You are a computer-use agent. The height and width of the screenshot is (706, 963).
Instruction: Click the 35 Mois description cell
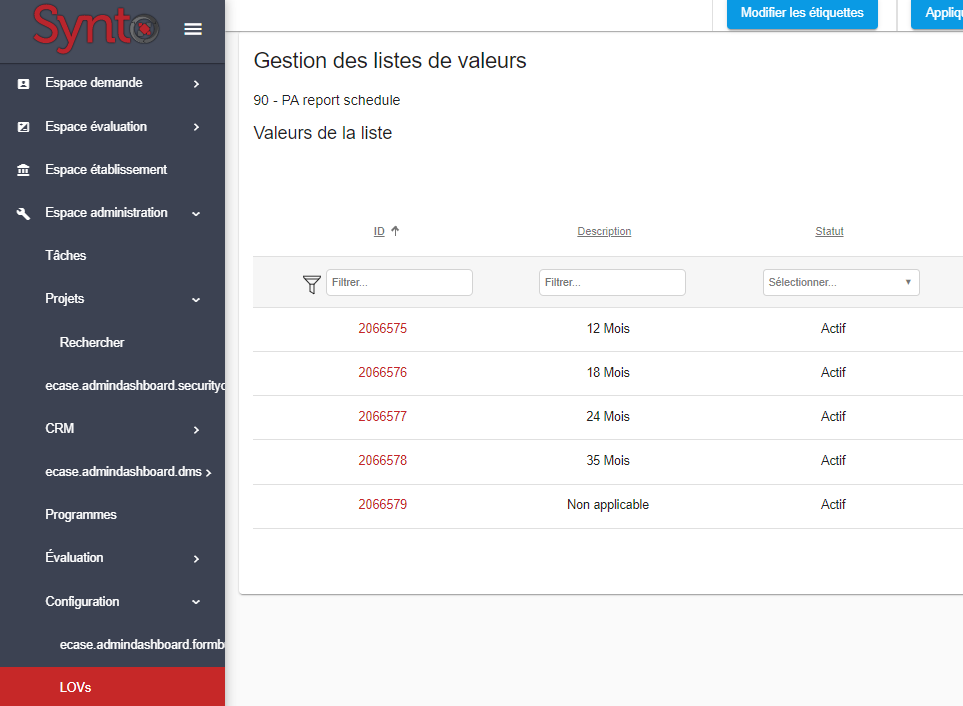(608, 460)
